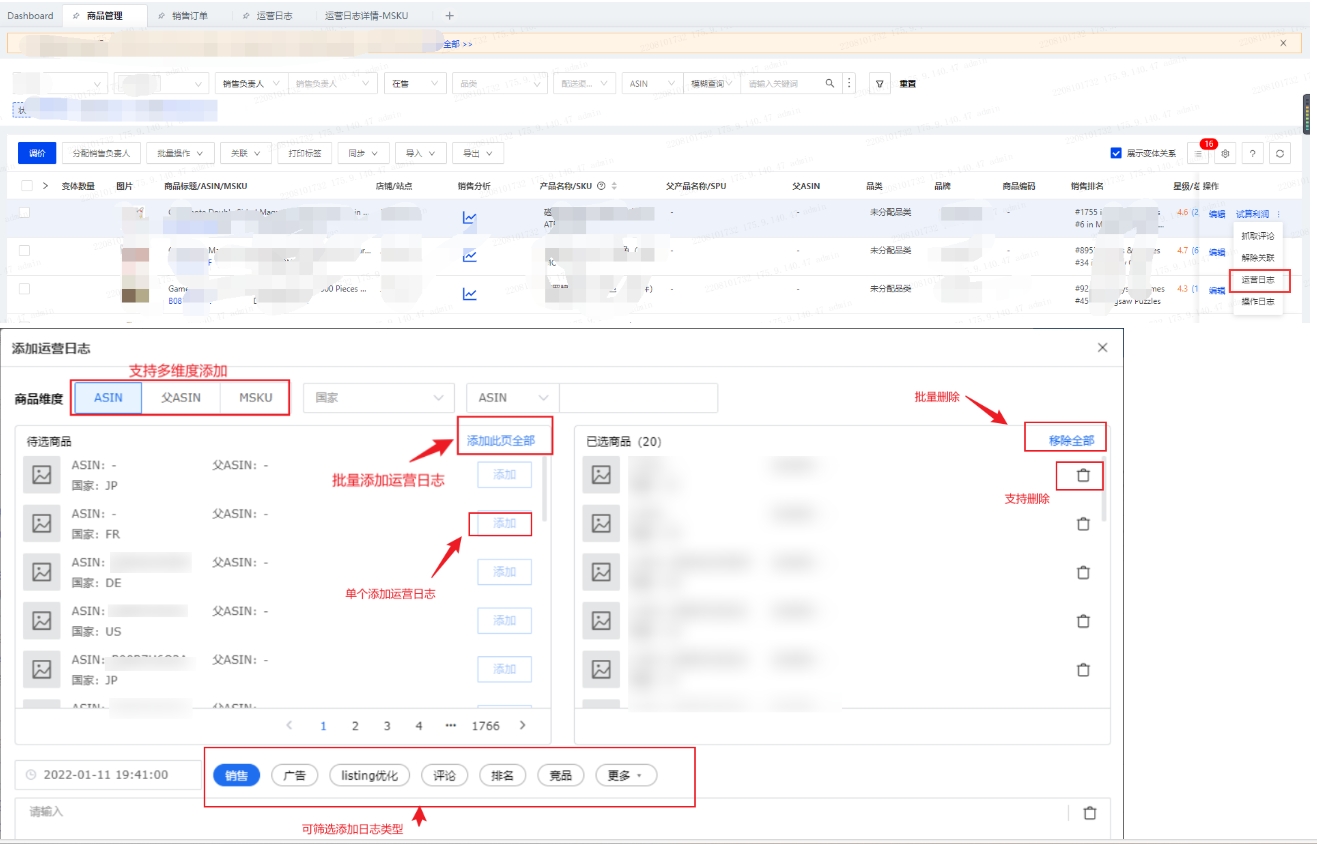Choose 操作日志 from the row action menu
This screenshot has width=1317, height=844.
pos(1258,301)
